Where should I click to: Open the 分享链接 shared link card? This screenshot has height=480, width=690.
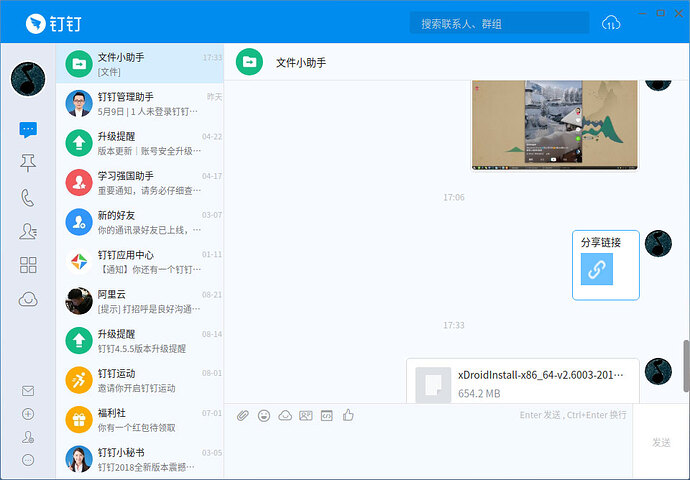click(x=605, y=265)
